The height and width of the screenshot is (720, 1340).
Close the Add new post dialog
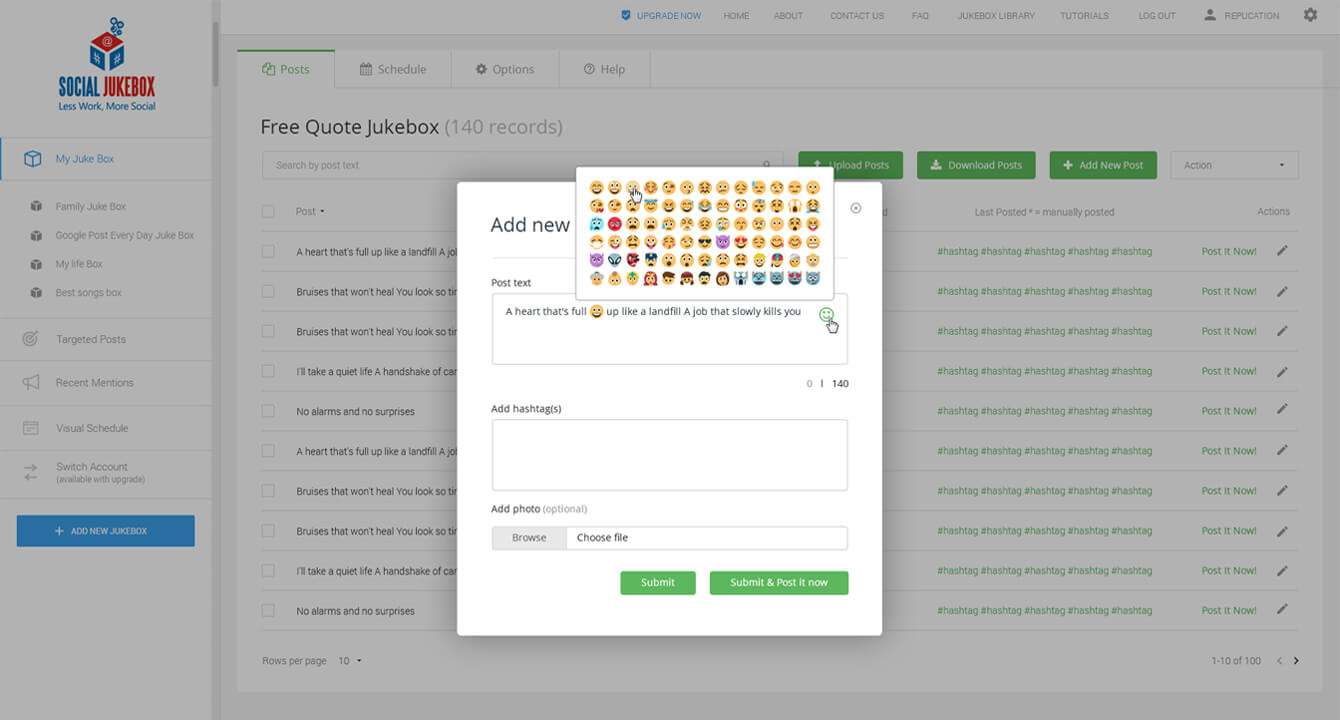pyautogui.click(x=855, y=208)
